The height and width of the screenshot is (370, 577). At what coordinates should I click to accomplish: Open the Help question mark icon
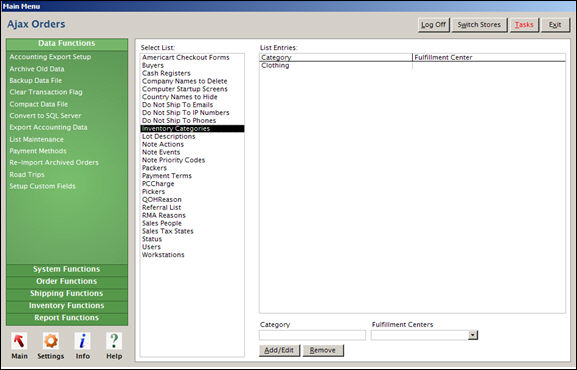tap(114, 341)
